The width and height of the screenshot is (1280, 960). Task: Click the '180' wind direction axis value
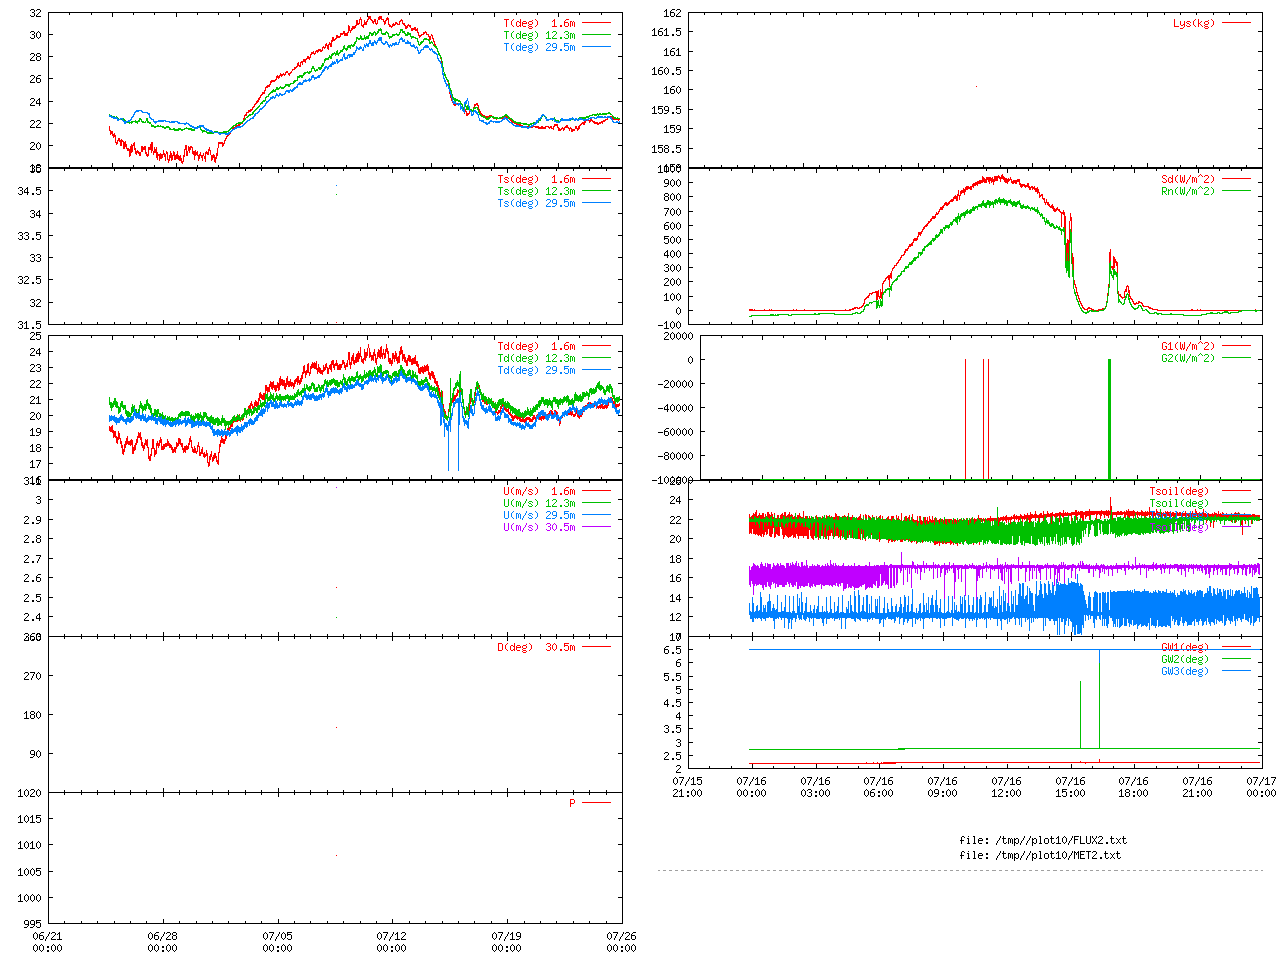click(x=33, y=715)
